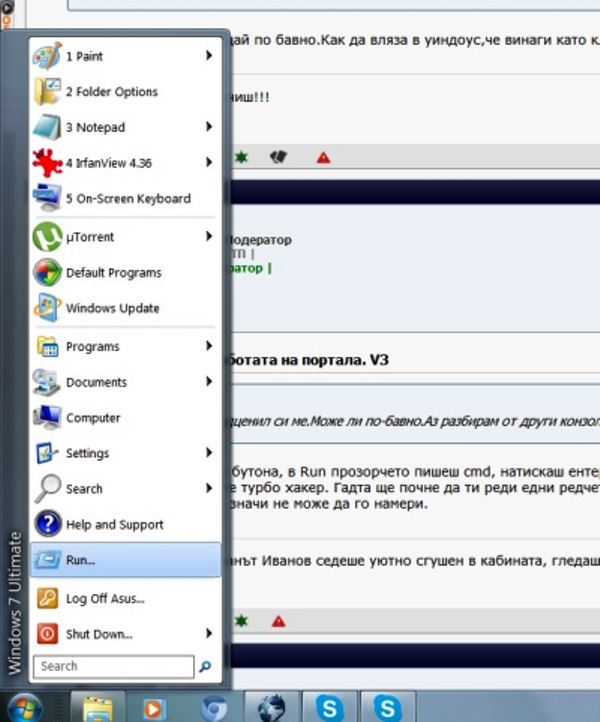
Task: Launch µTorrent green icon
Action: 47,237
